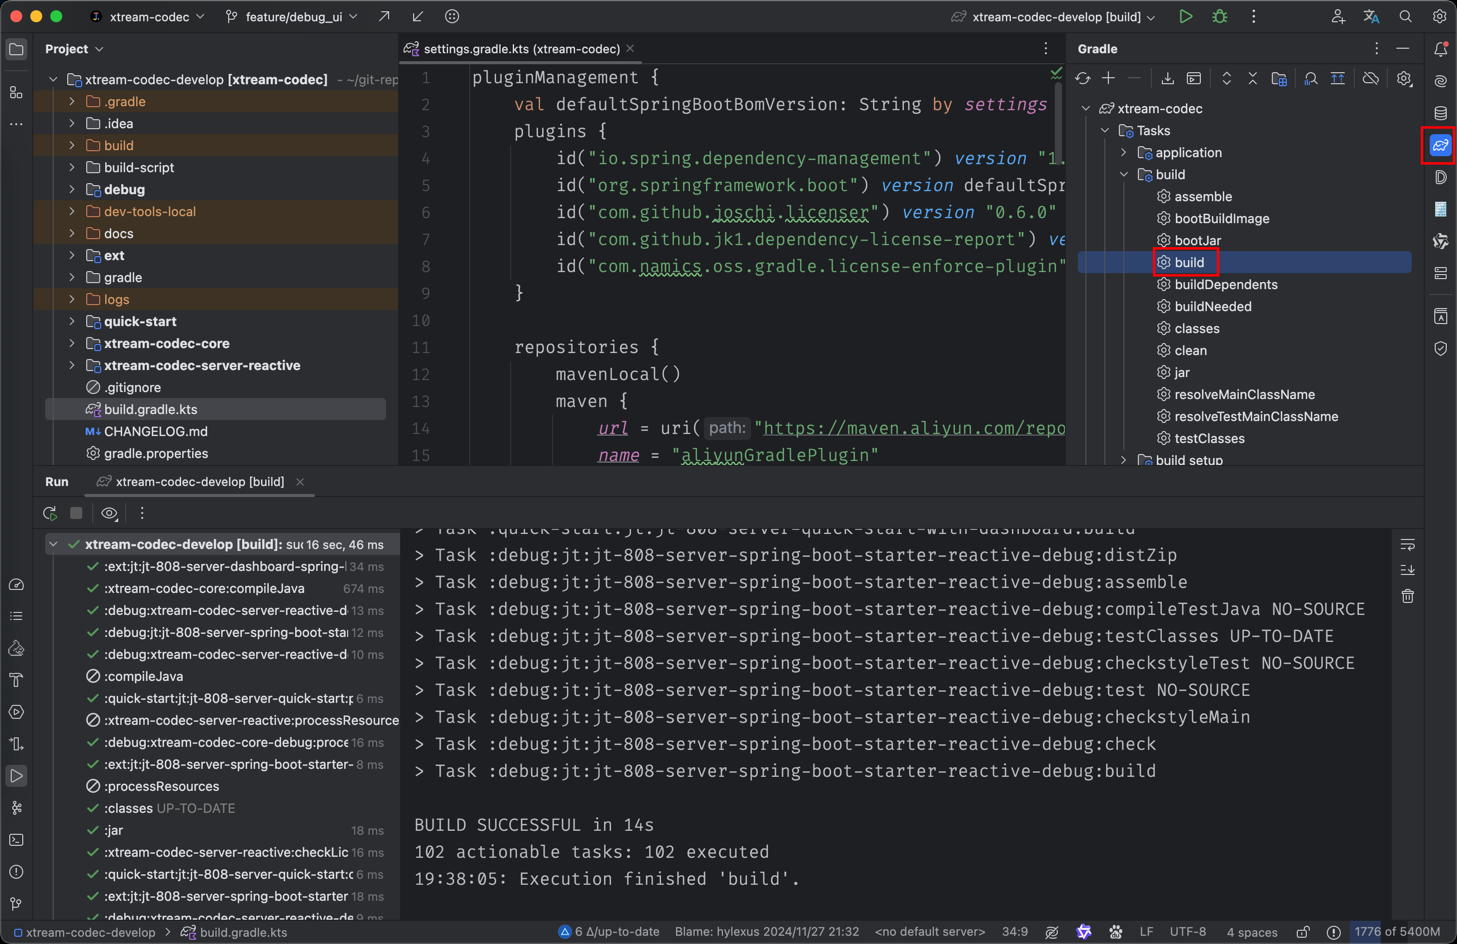Open the aliyun maven URL link
The width and height of the screenshot is (1457, 944).
coord(913,428)
